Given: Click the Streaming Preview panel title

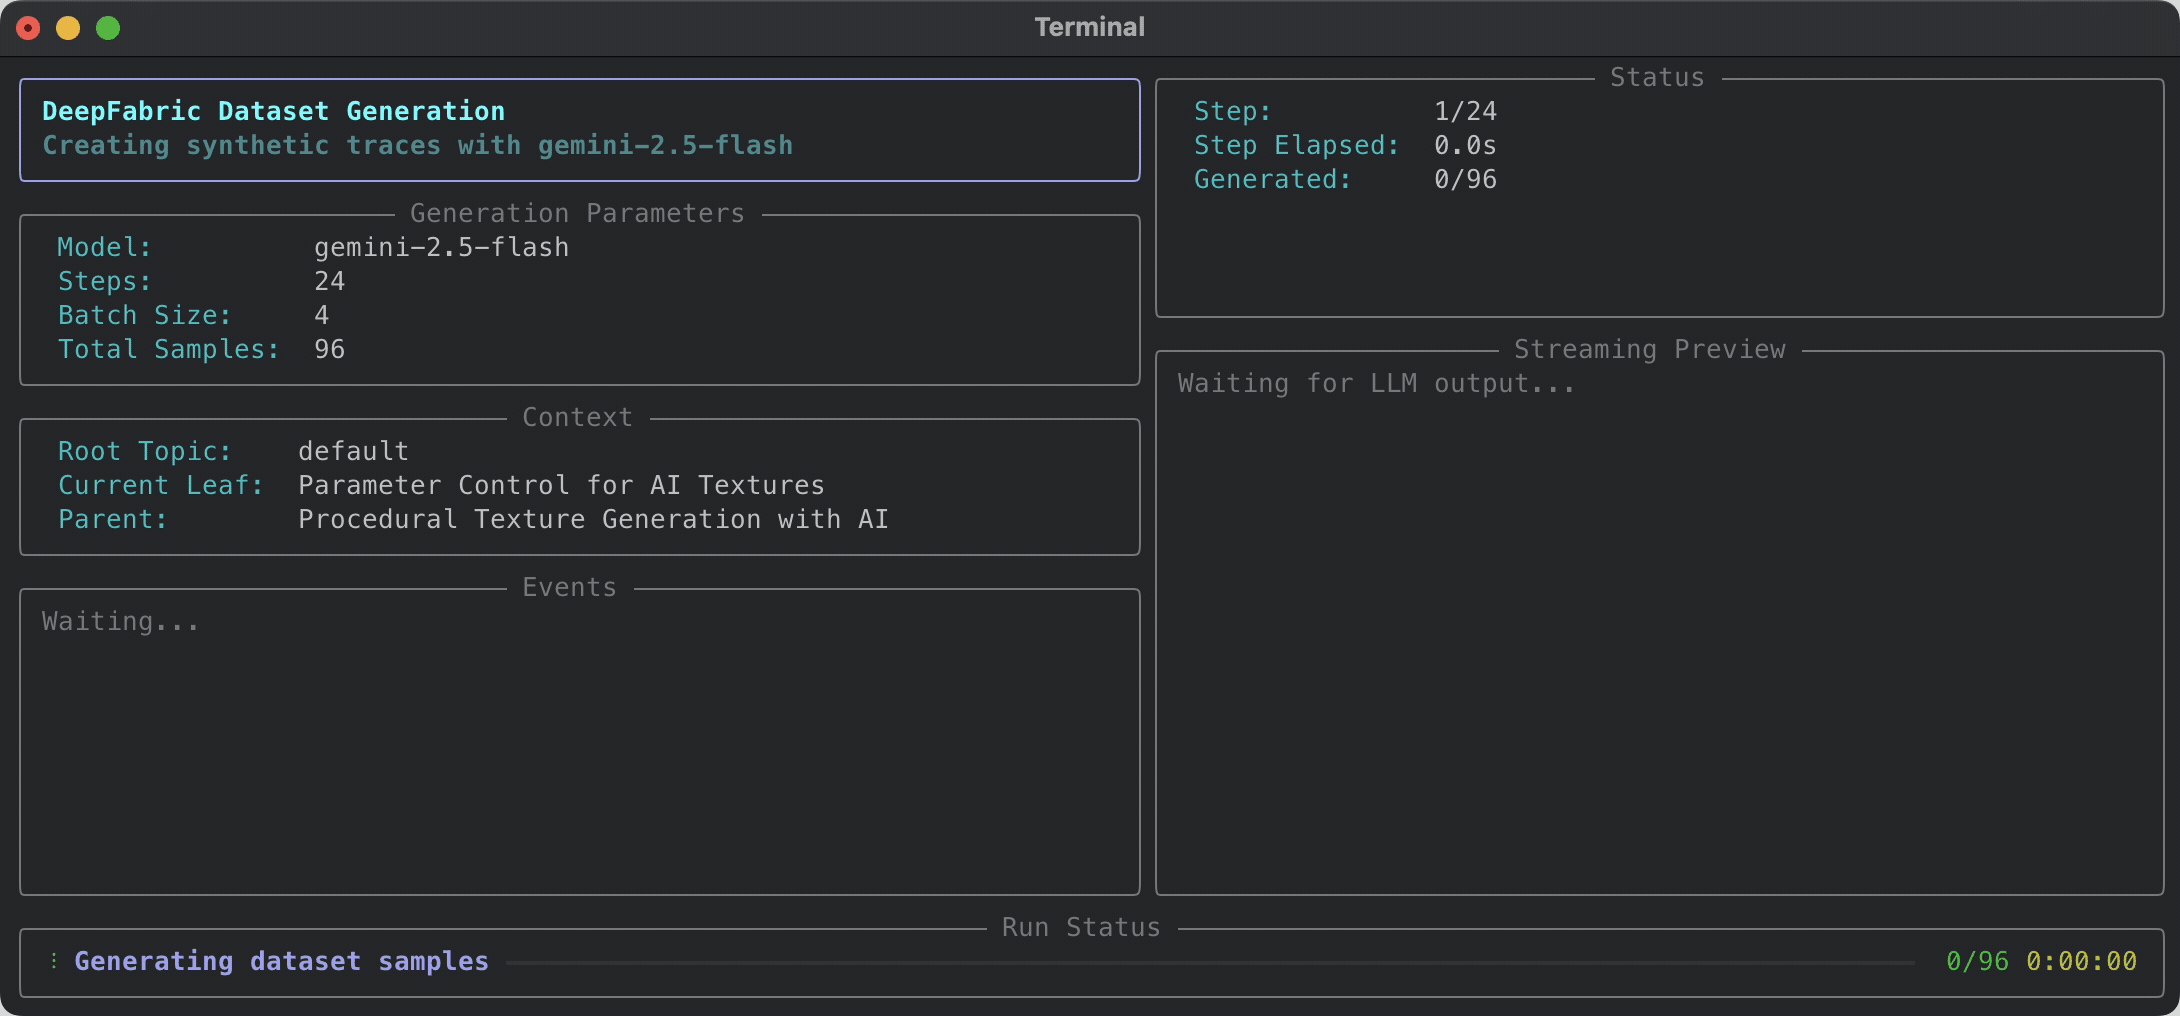Looking at the screenshot, I should [x=1649, y=350].
